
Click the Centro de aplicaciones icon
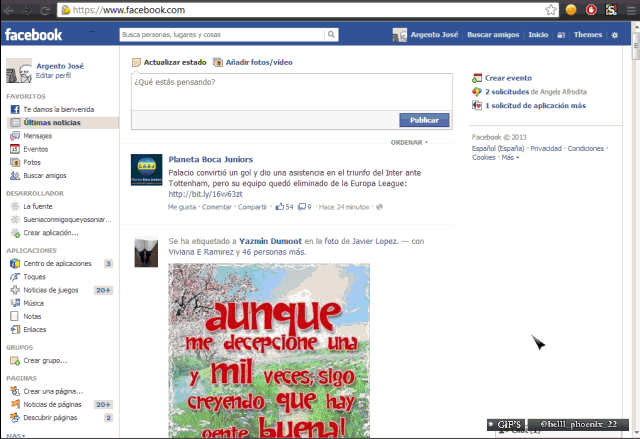[15, 264]
